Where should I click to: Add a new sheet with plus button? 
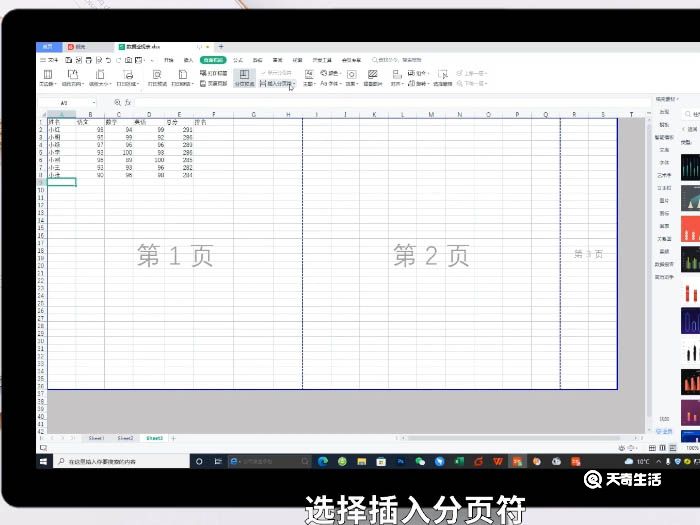[x=174, y=438]
